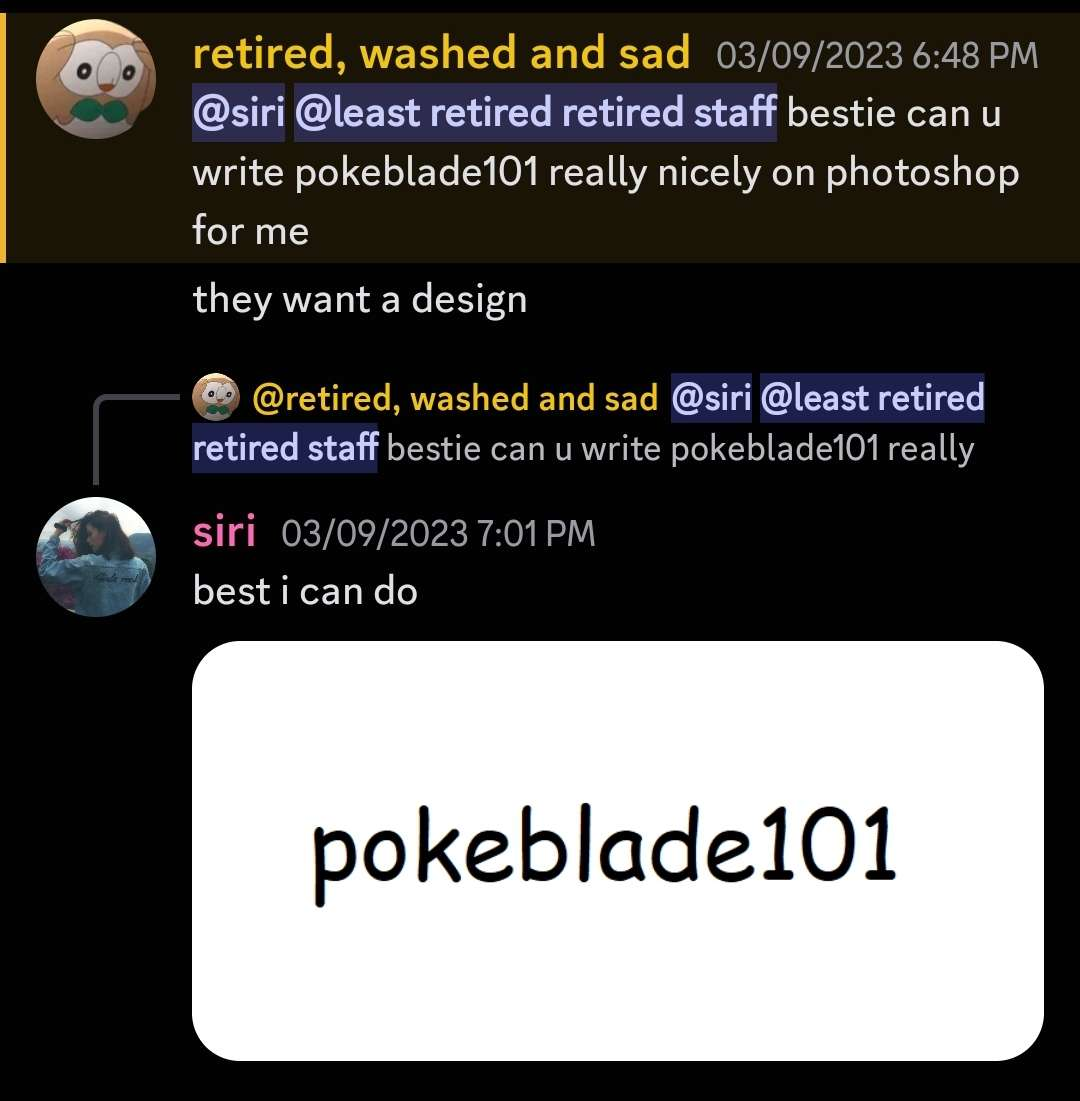Click the small owl avatar in reply preview
1080x1101 pixels.
coord(216,397)
